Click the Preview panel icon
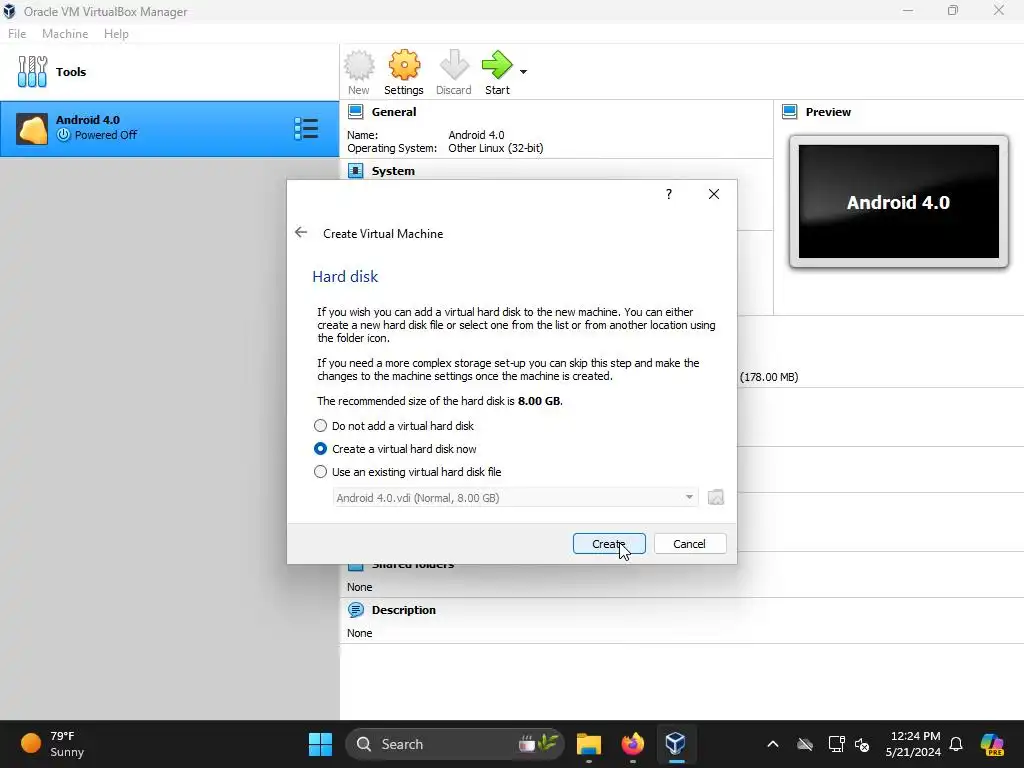The width and height of the screenshot is (1024, 768). [x=790, y=112]
